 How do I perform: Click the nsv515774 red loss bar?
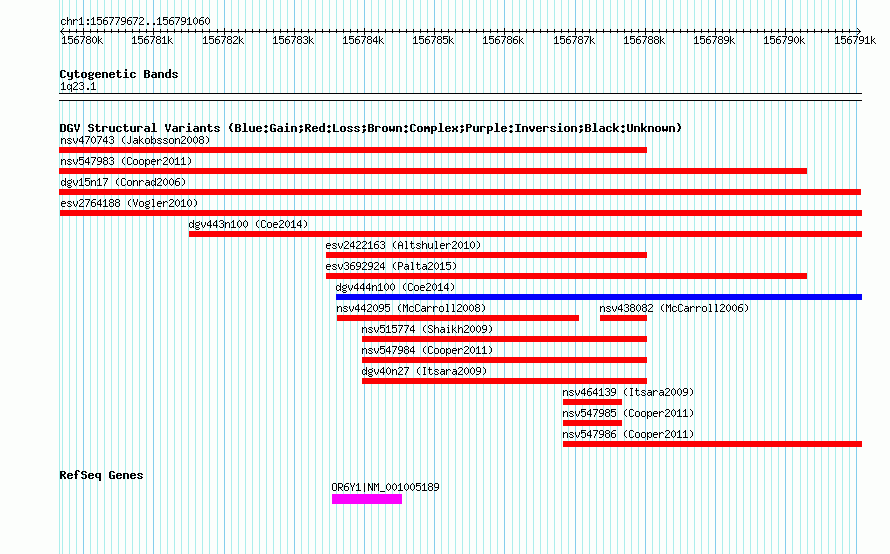[x=504, y=339]
